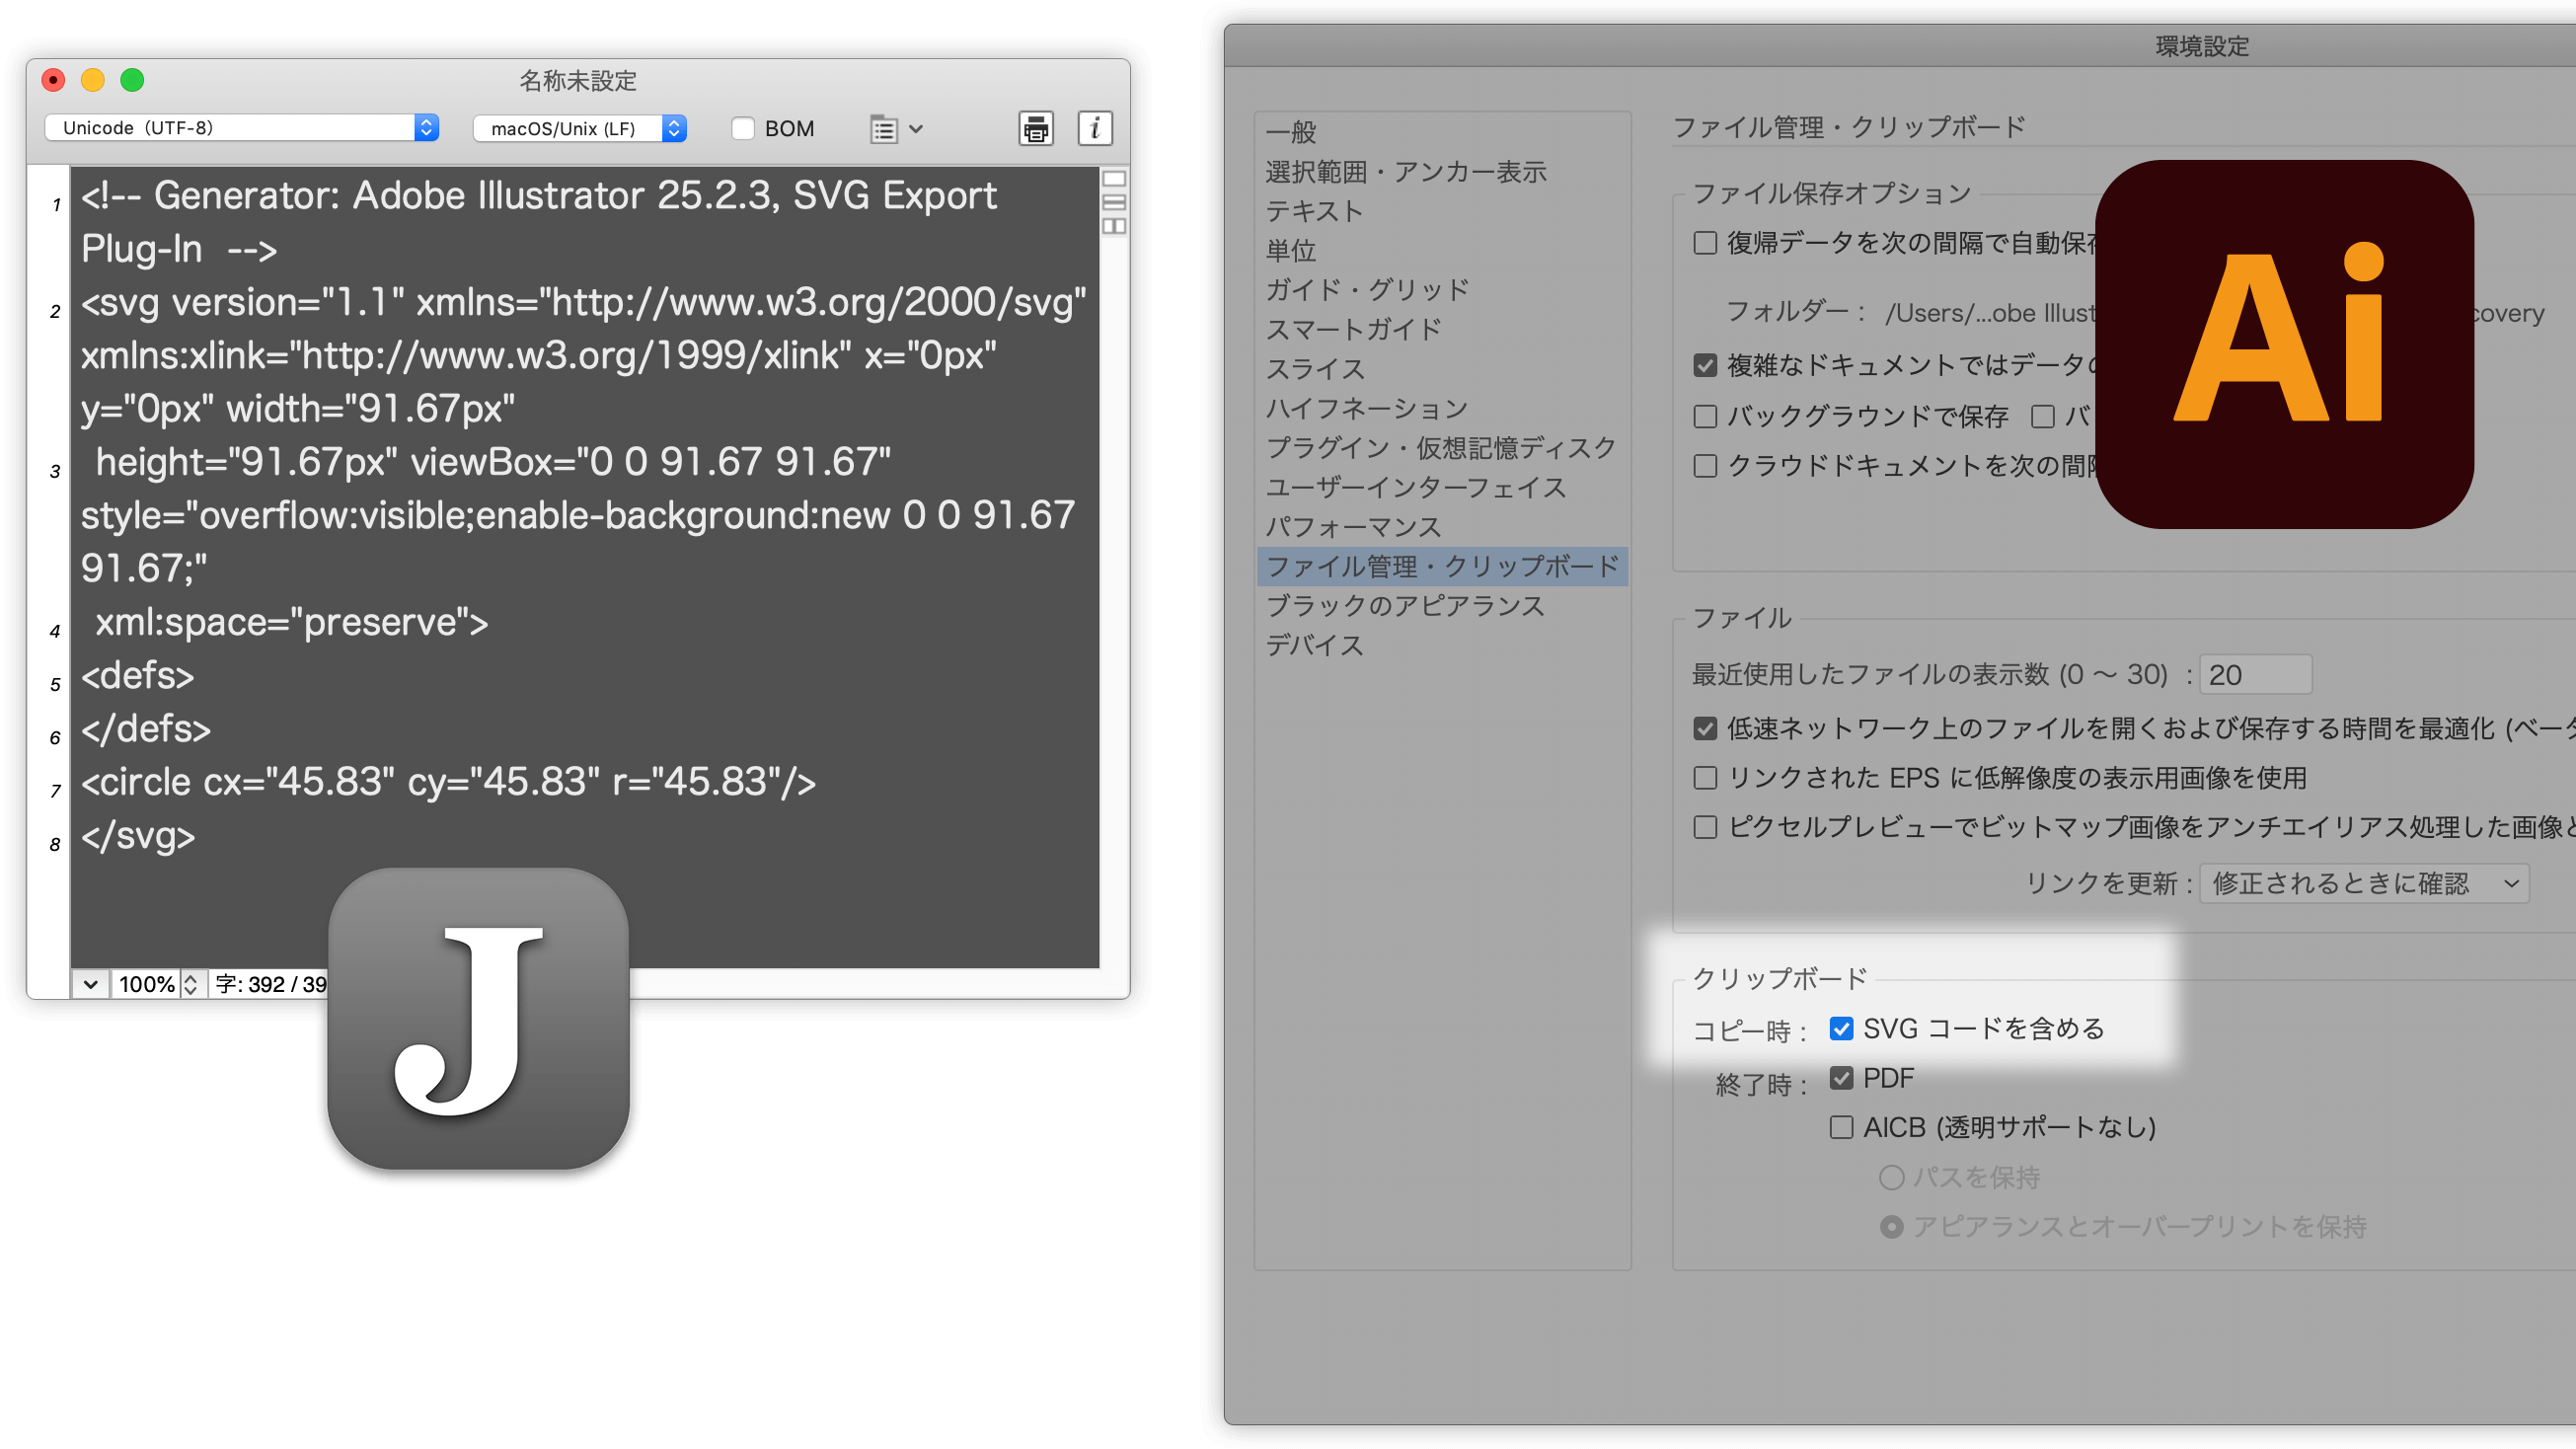
Task: Click the 名称未設定 window title
Action: click(578, 81)
